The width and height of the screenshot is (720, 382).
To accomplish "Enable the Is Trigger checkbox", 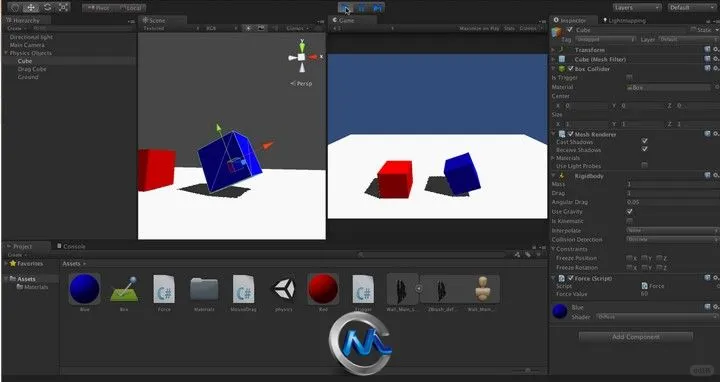I will point(630,78).
